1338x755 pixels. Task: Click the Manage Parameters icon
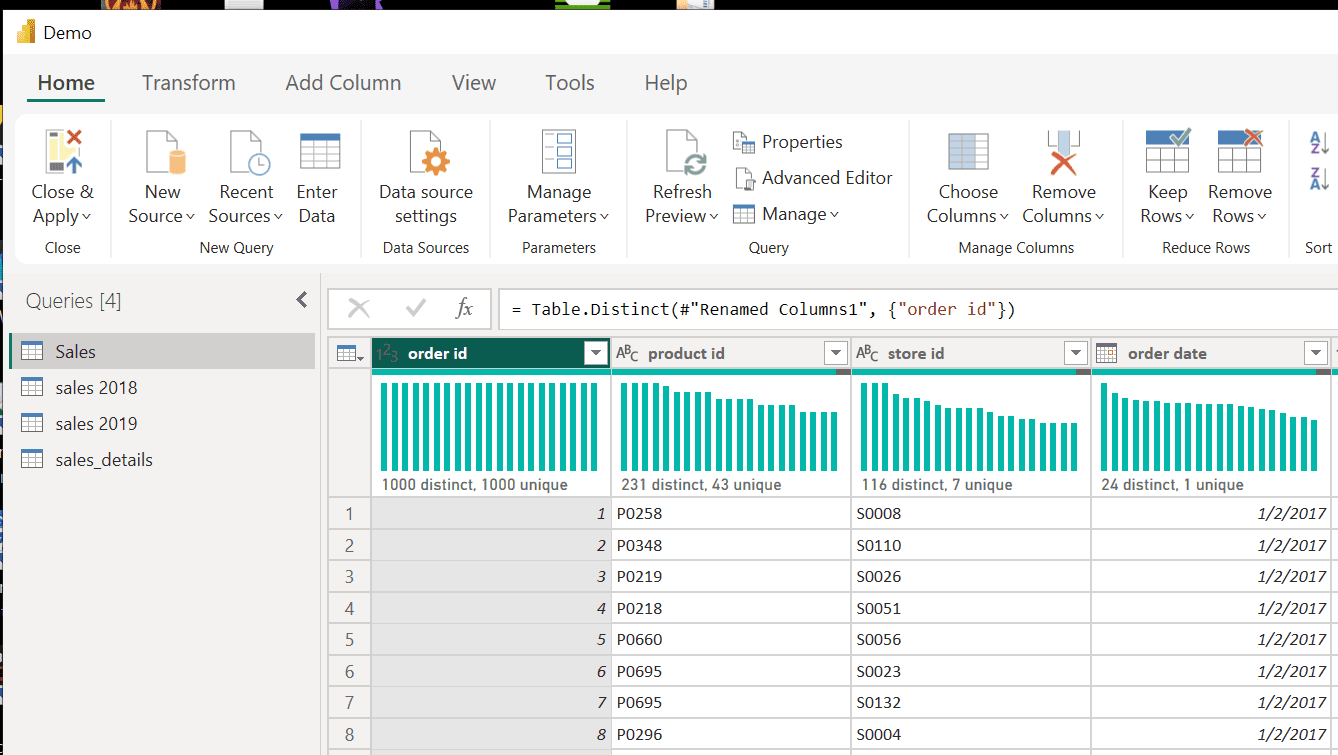(x=558, y=152)
